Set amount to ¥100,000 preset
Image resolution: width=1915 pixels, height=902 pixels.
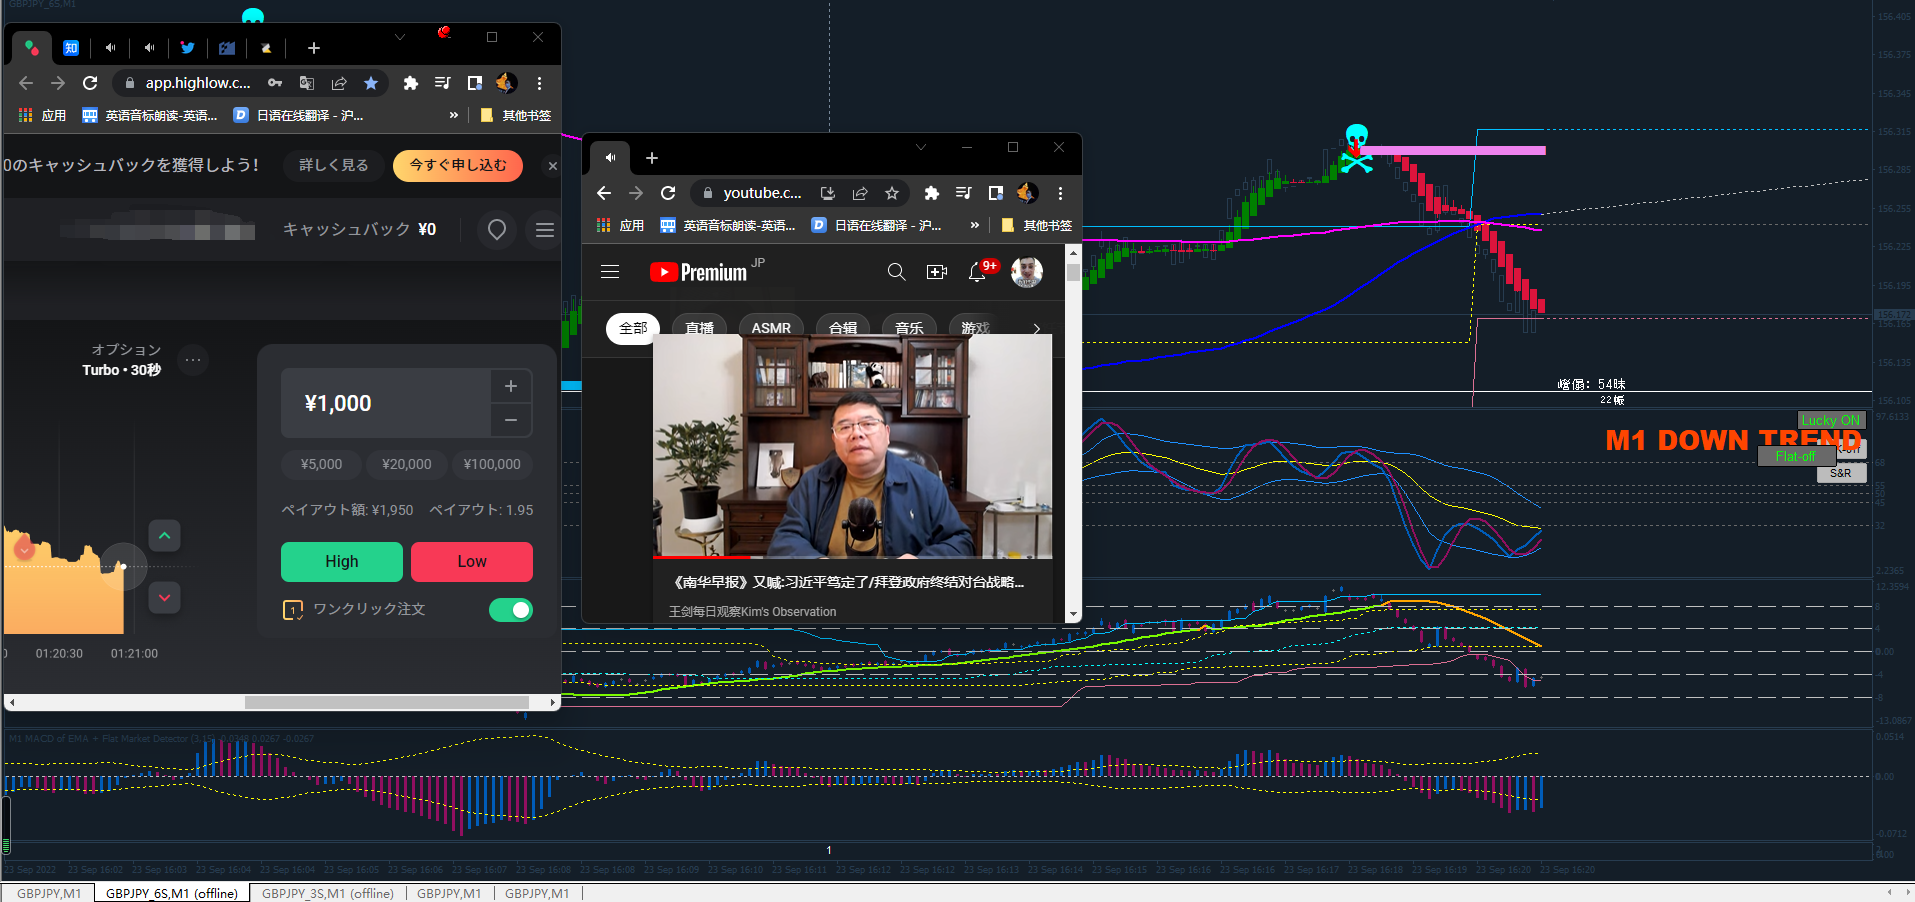492,464
